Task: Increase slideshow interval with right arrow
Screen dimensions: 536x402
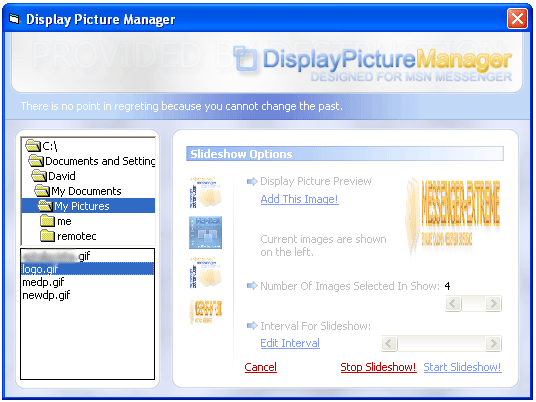Action: (493, 343)
